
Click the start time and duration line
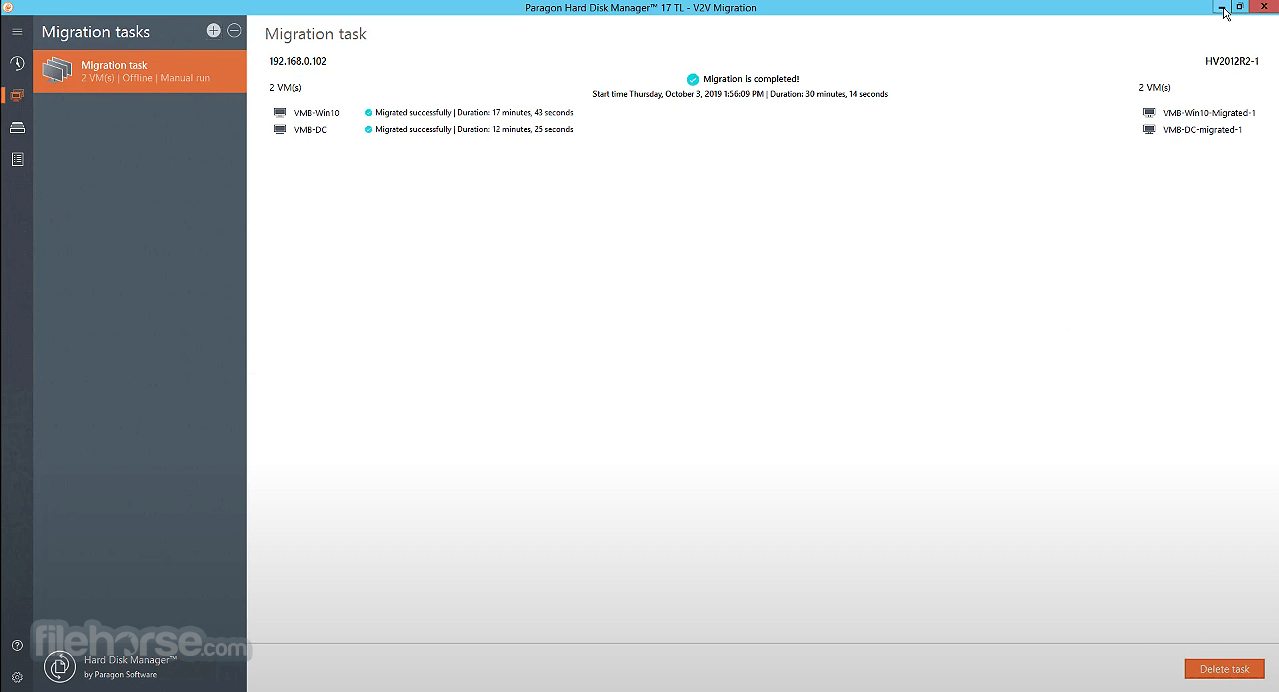click(x=740, y=94)
